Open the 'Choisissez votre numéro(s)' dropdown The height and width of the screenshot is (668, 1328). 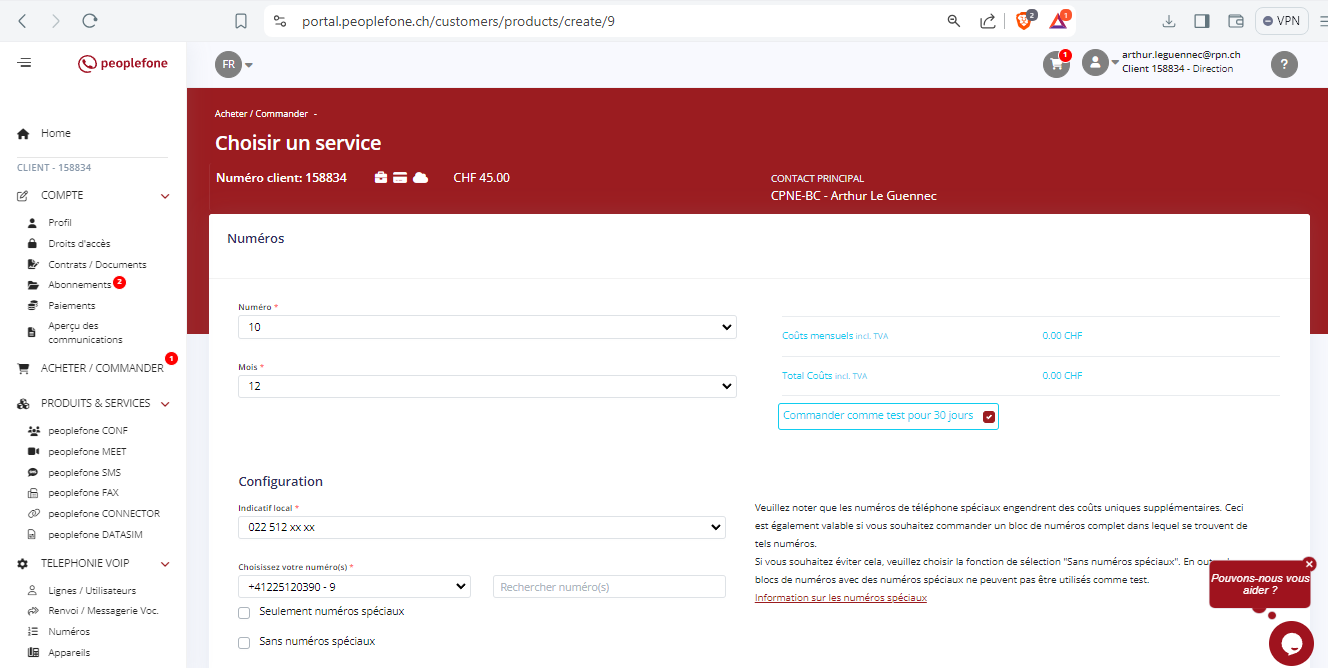(354, 587)
